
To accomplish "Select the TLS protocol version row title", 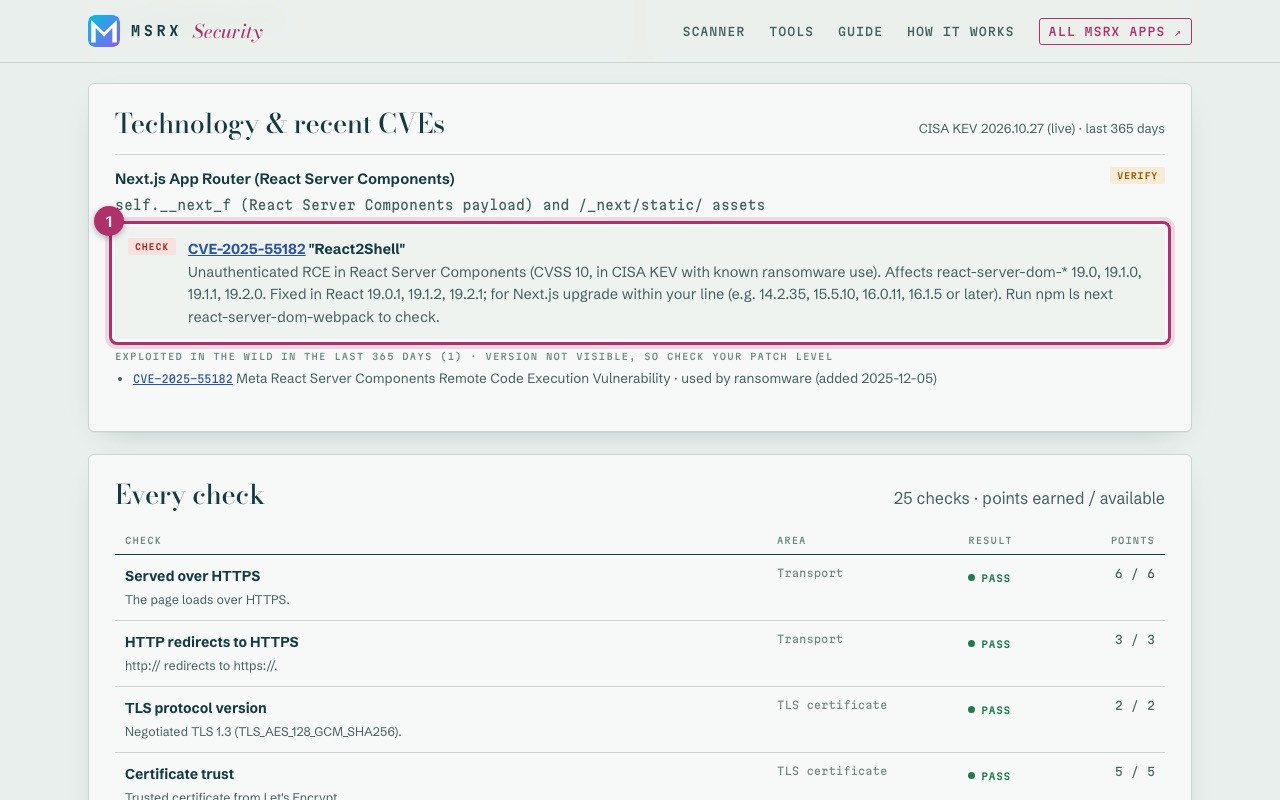I will [x=196, y=708].
